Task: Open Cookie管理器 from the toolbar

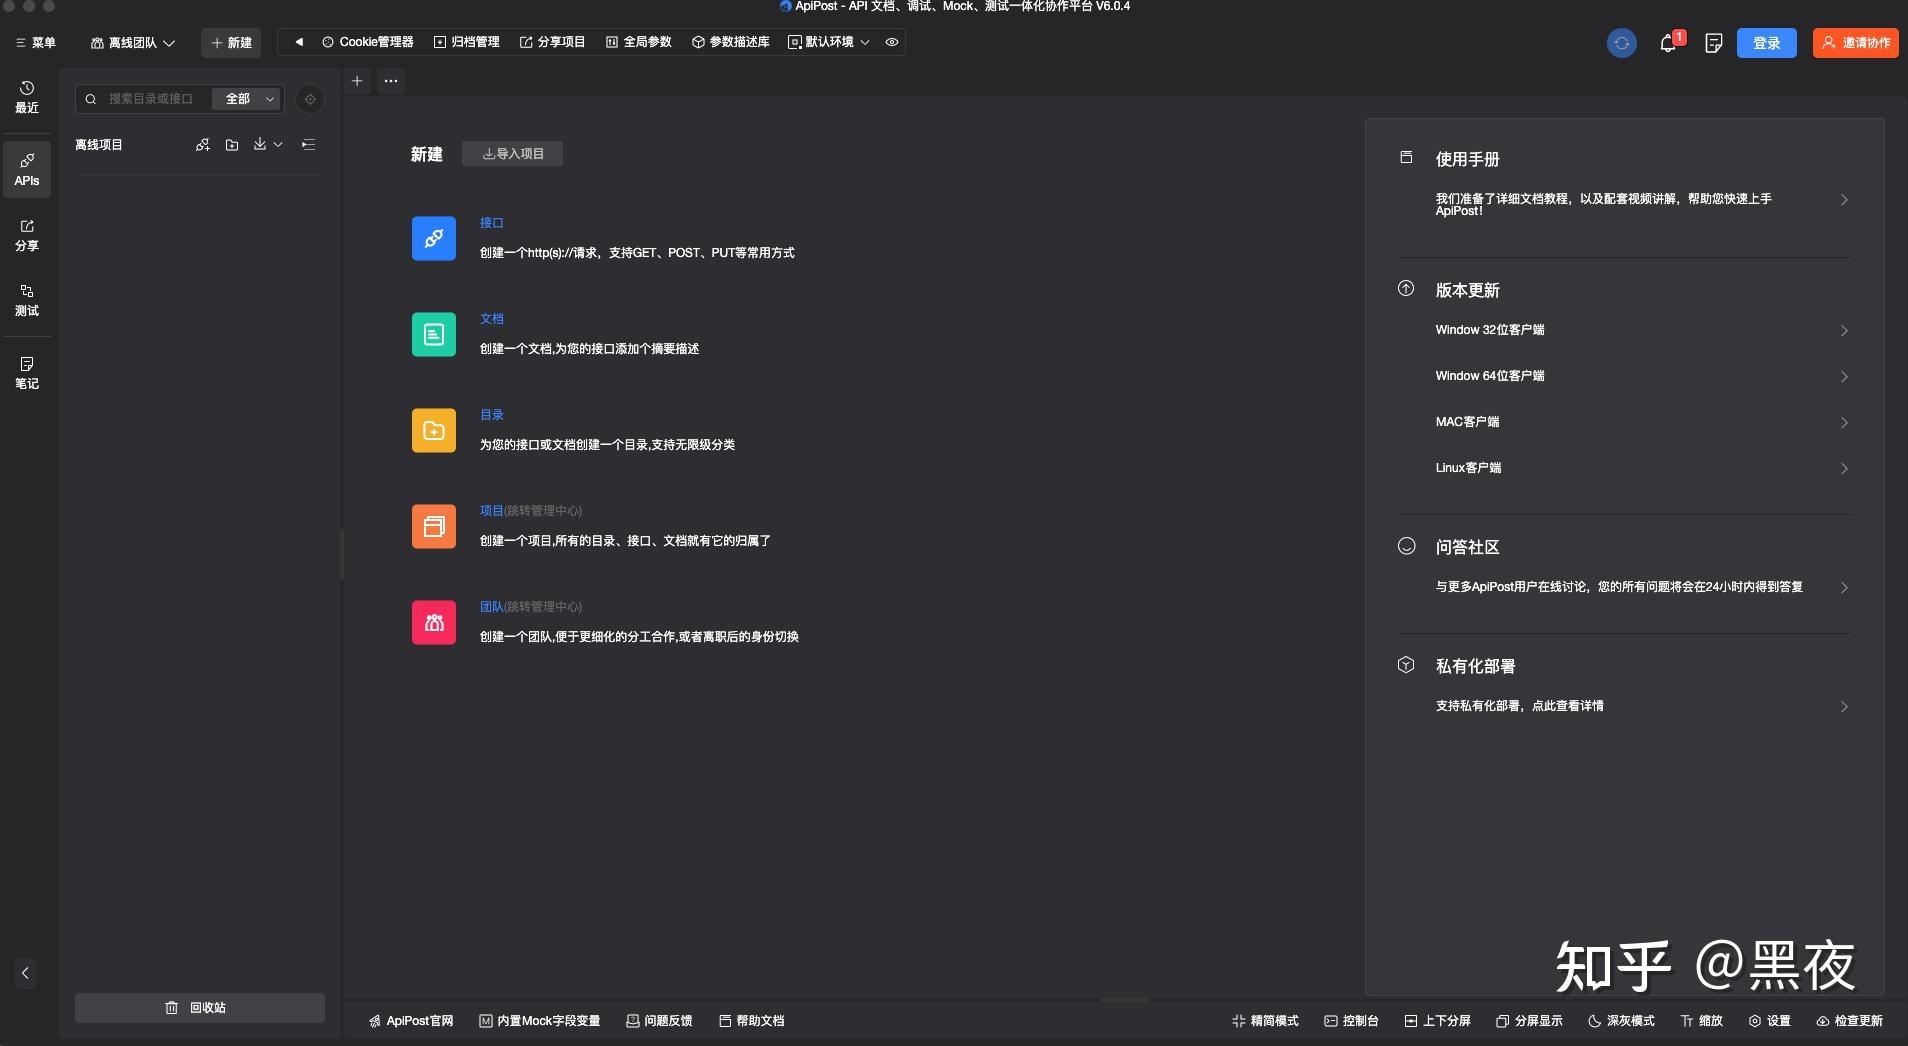Action: click(x=368, y=42)
